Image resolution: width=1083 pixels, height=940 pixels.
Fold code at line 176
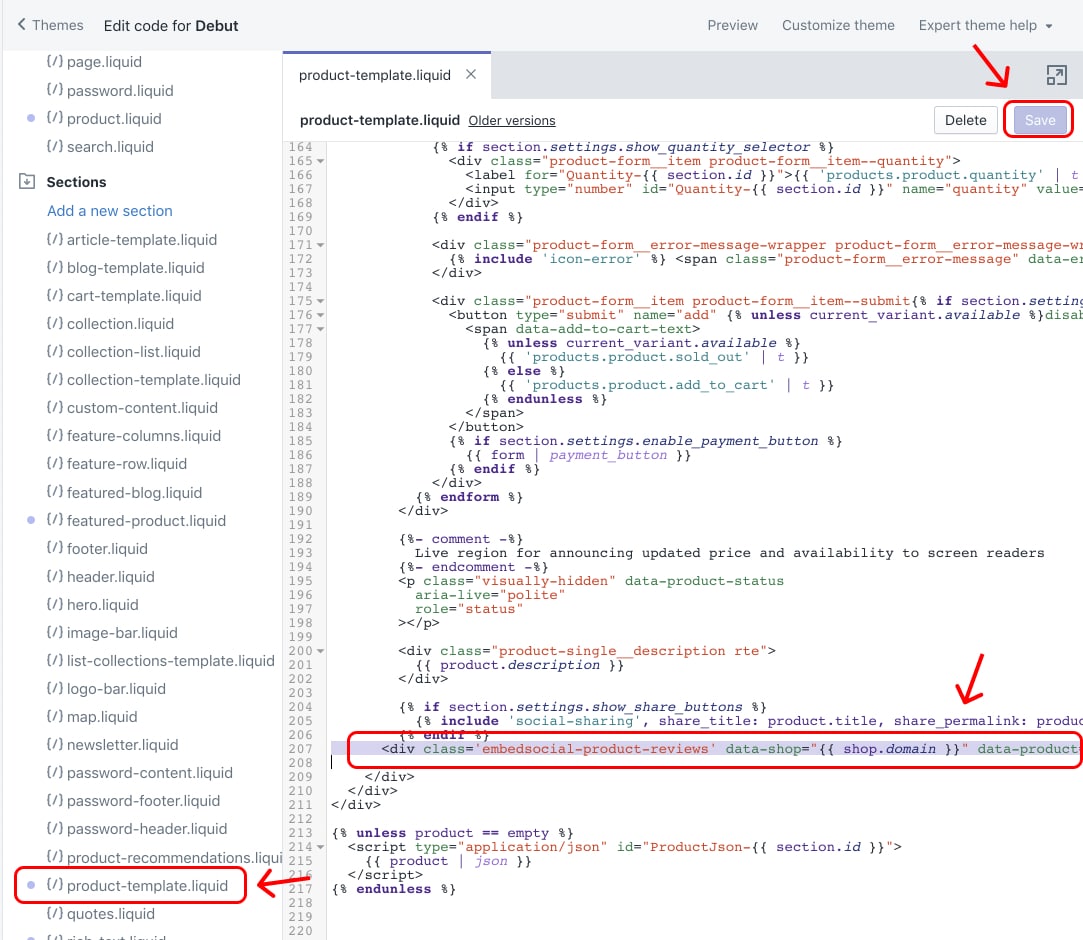[320, 315]
